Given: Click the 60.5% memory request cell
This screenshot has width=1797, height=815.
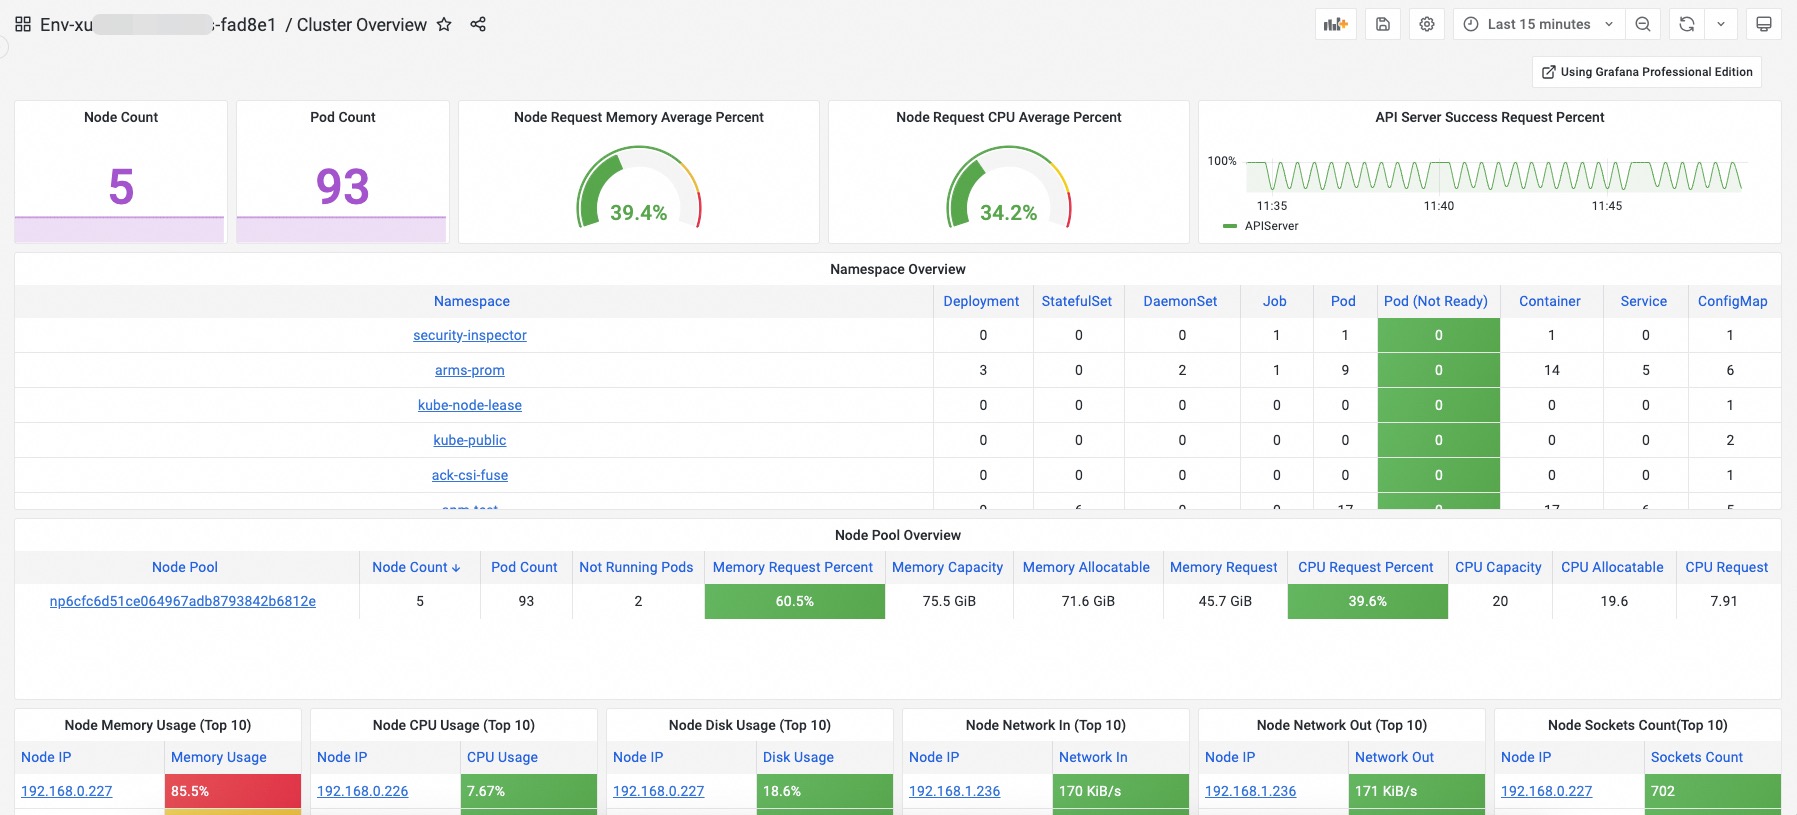Looking at the screenshot, I should (x=794, y=601).
